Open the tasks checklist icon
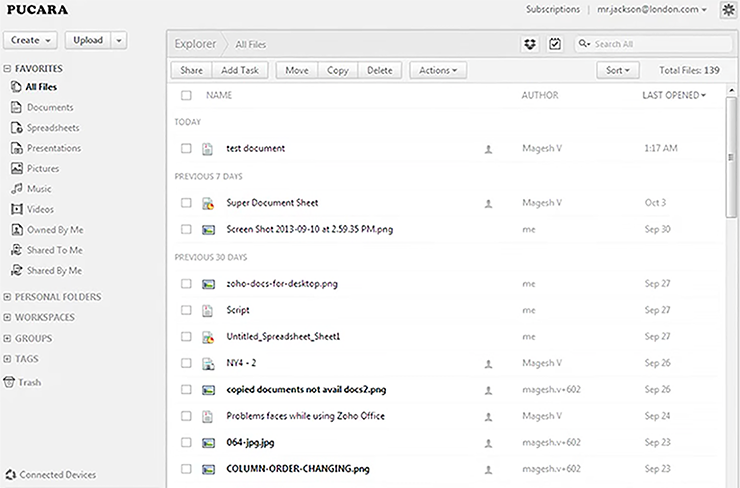Screen dimensions: 740x488 click(x=555, y=44)
